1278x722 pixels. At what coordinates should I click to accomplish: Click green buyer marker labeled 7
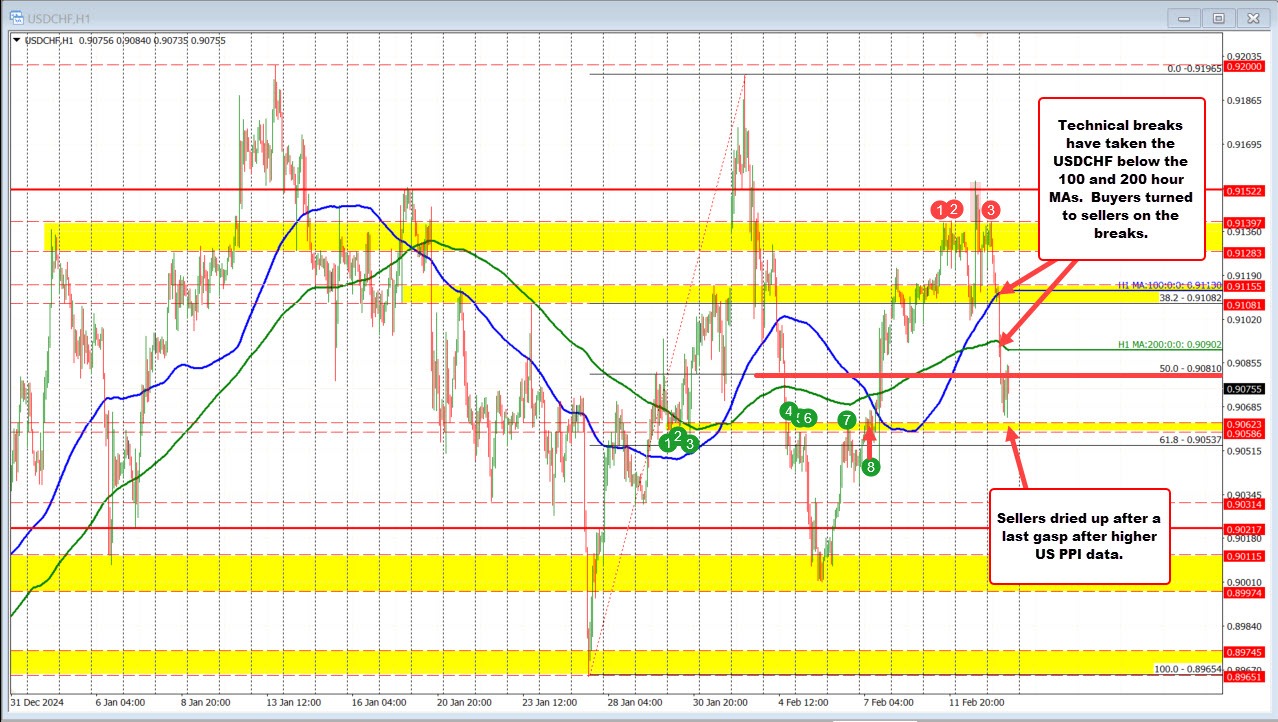pos(845,421)
